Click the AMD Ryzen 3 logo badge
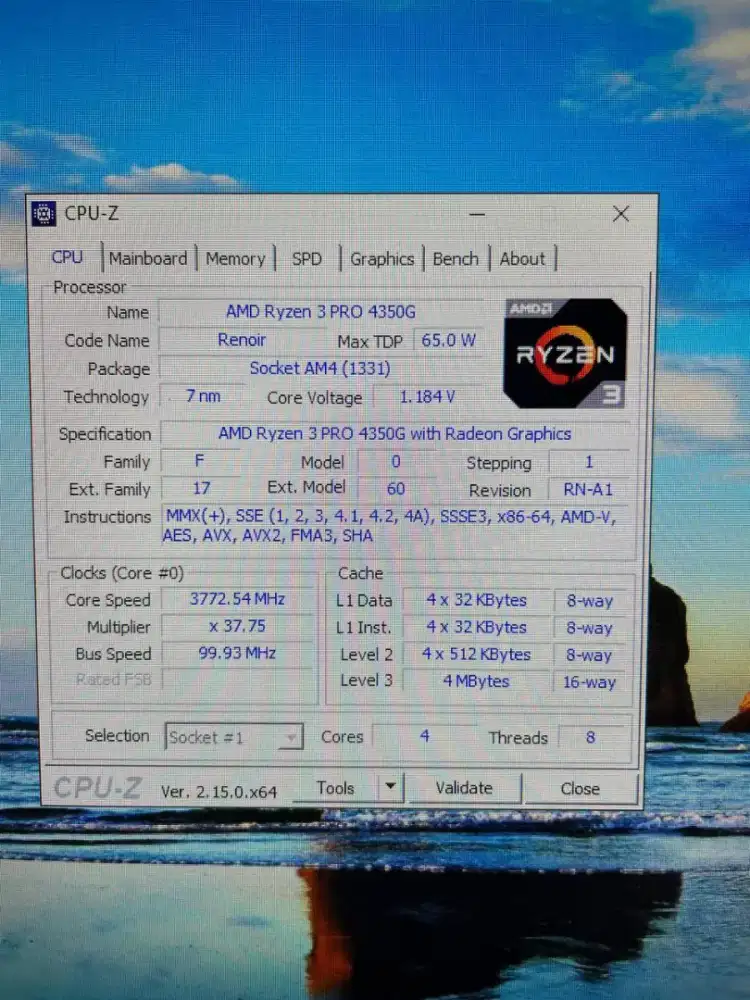The width and height of the screenshot is (750, 1000). 565,353
